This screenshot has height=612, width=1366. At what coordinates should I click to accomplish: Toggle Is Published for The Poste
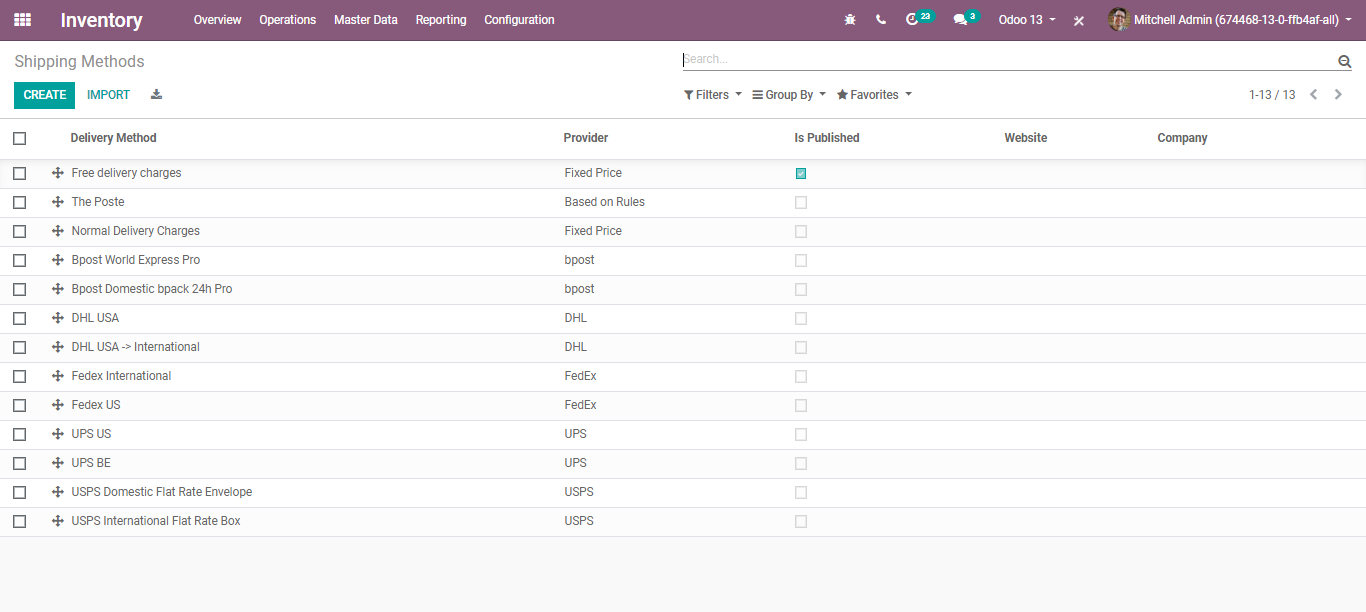click(x=801, y=202)
